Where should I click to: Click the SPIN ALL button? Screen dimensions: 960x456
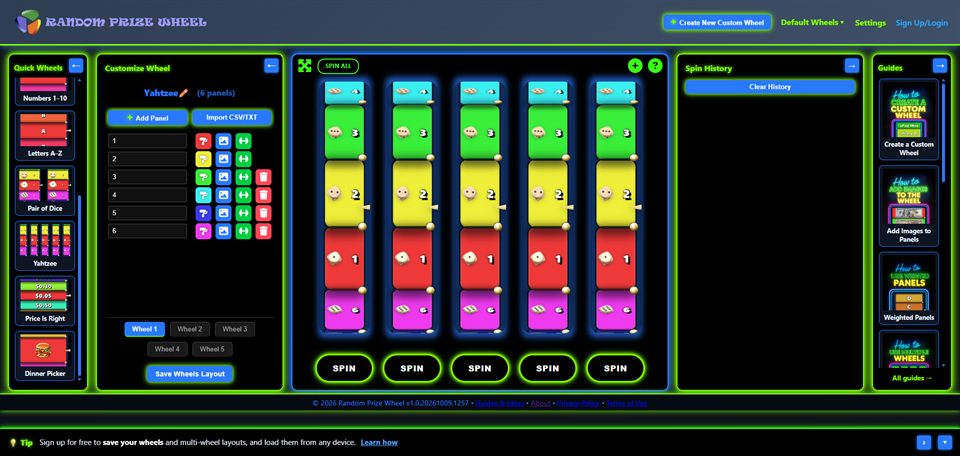338,66
